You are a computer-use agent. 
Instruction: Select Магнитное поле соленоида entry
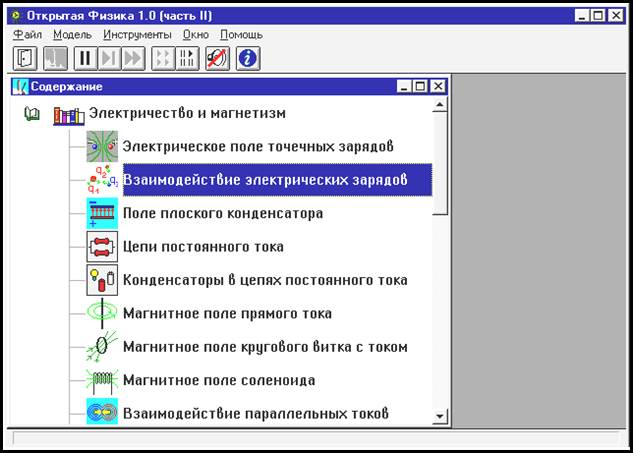point(218,380)
